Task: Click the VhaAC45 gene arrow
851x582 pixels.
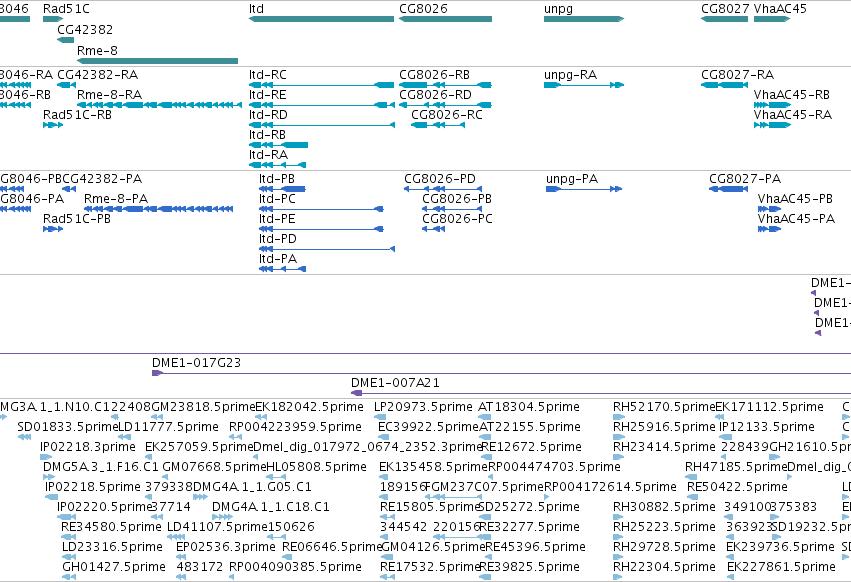Action: click(x=772, y=19)
